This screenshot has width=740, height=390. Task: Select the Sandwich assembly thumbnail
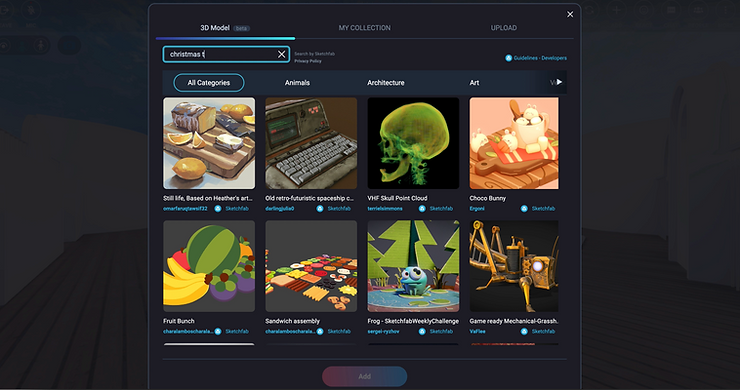[311, 266]
